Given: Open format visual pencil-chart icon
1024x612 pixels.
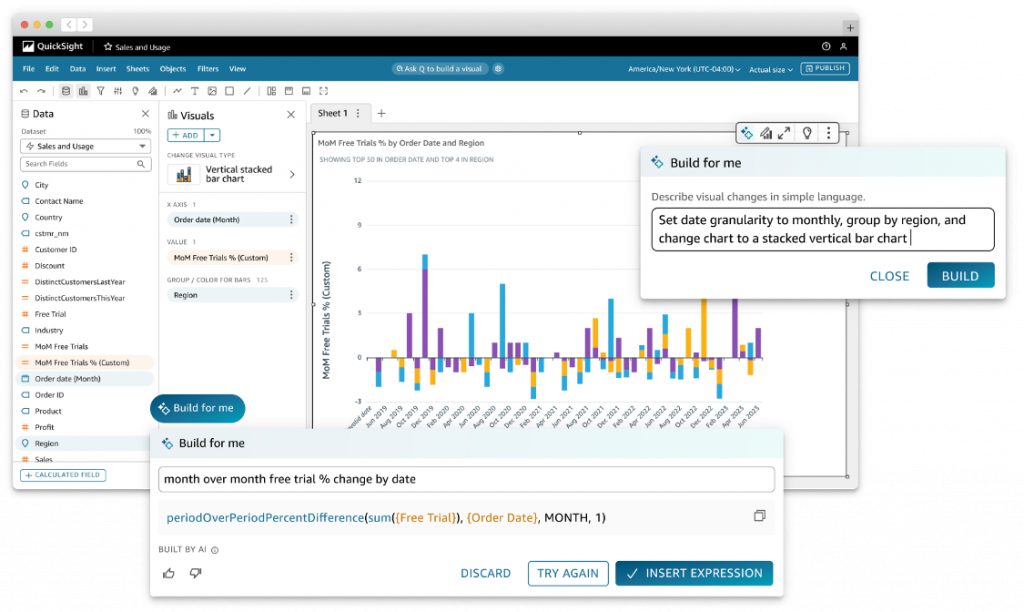Looking at the screenshot, I should [x=766, y=133].
